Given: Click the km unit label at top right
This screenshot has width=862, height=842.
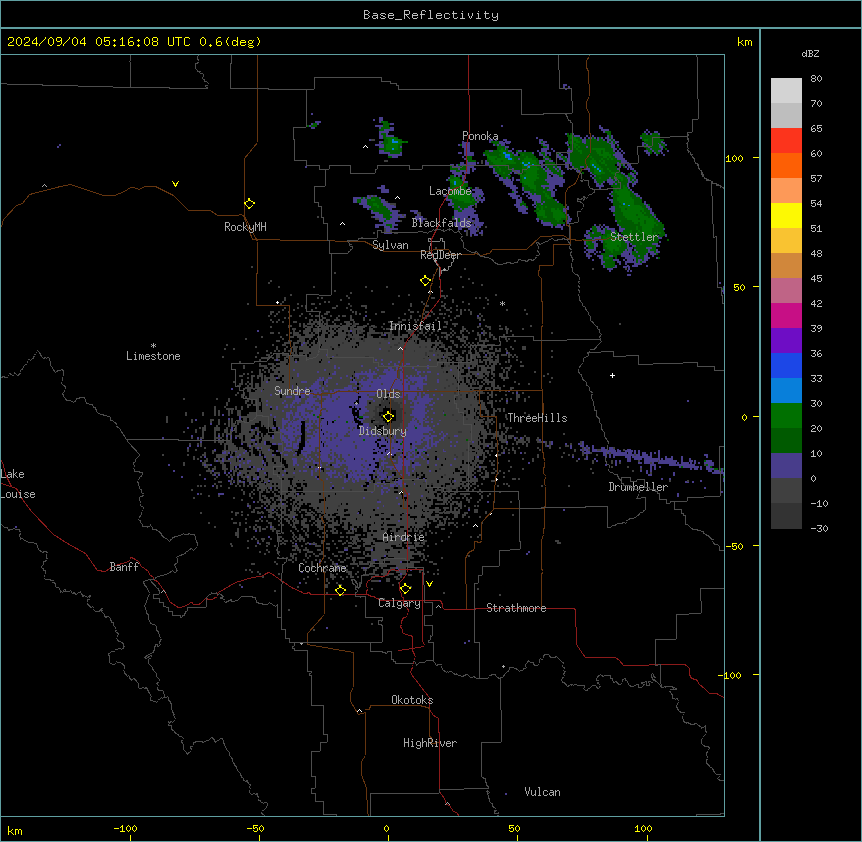Looking at the screenshot, I should tap(745, 42).
